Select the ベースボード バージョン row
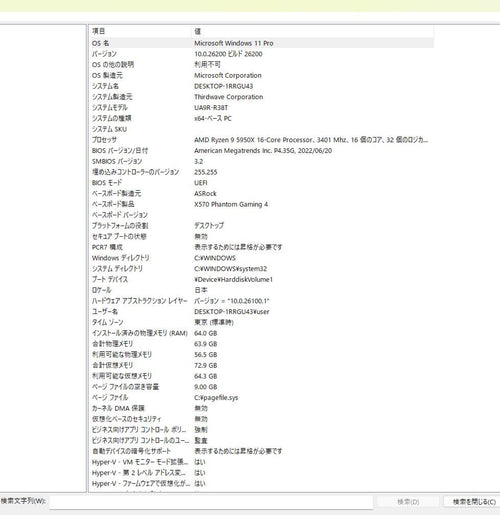The width and height of the screenshot is (500, 515). pyautogui.click(x=261, y=215)
